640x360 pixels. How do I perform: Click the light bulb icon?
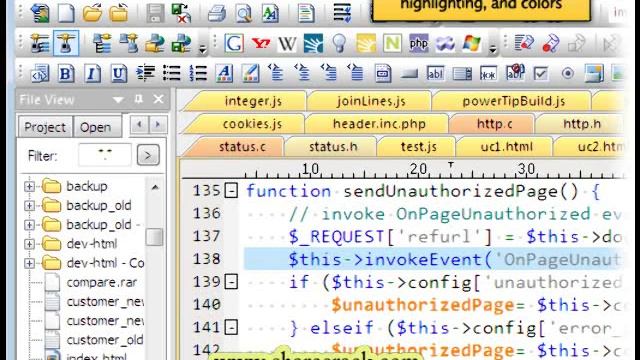tap(339, 43)
